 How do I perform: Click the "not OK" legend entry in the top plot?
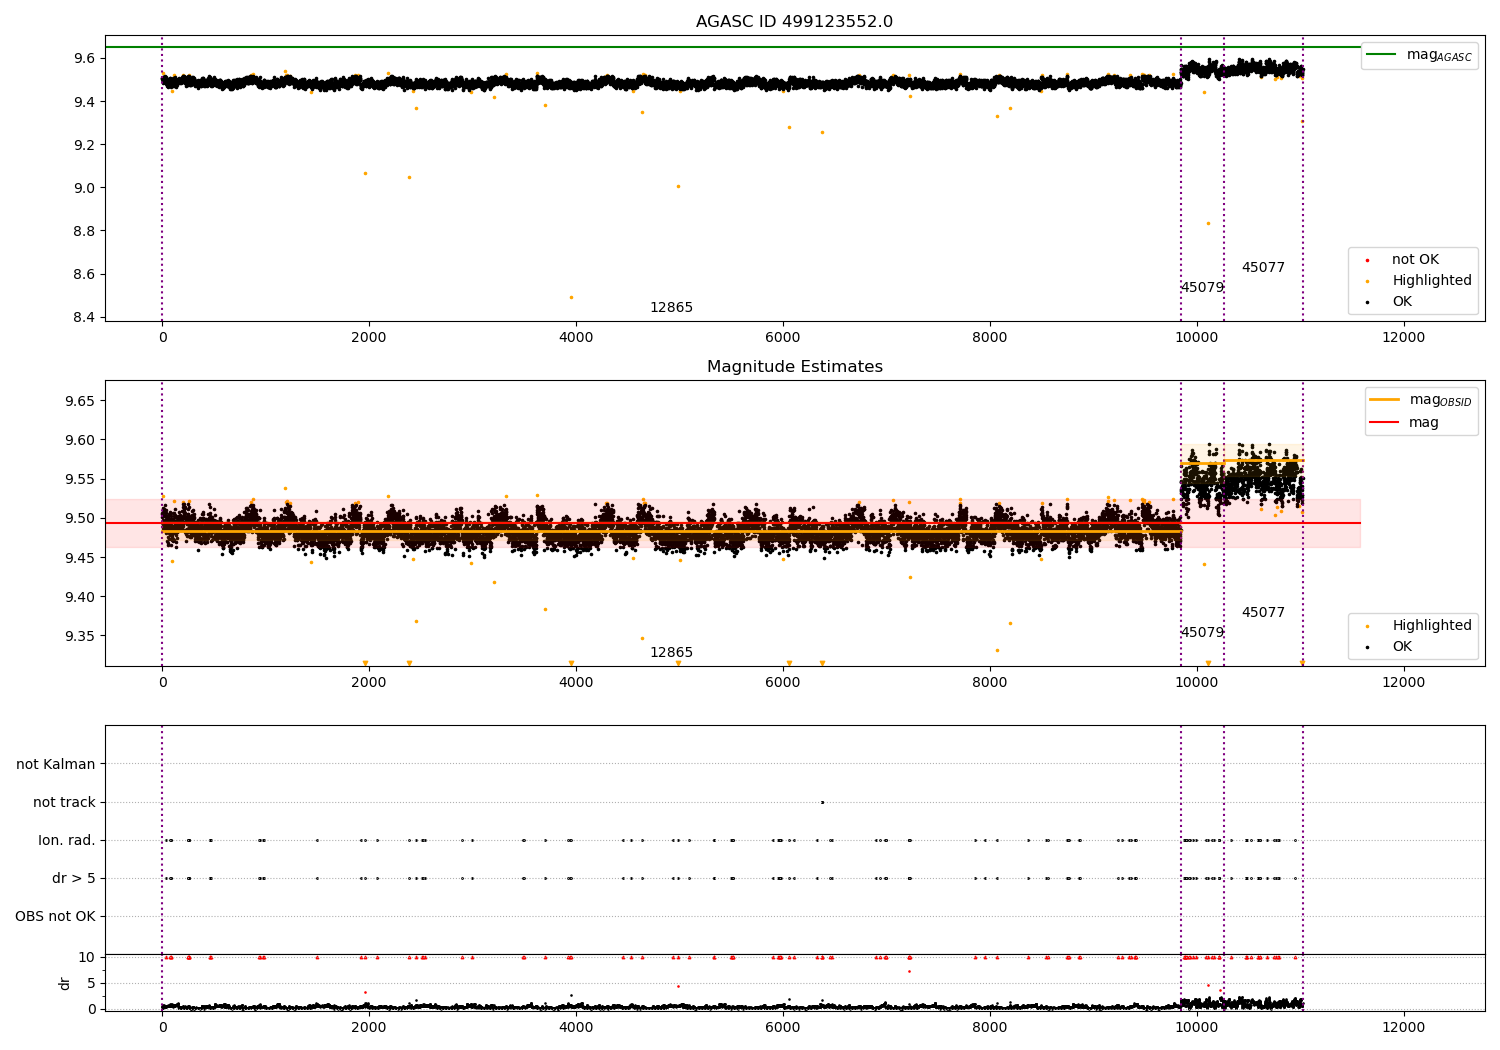tap(1414, 260)
